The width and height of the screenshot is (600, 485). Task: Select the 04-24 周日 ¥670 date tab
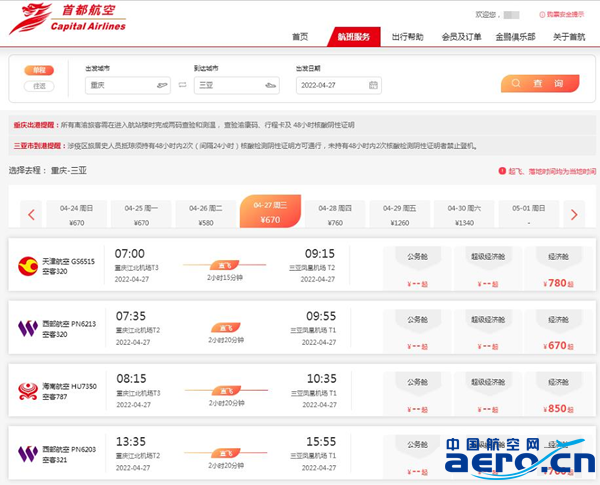(77, 215)
